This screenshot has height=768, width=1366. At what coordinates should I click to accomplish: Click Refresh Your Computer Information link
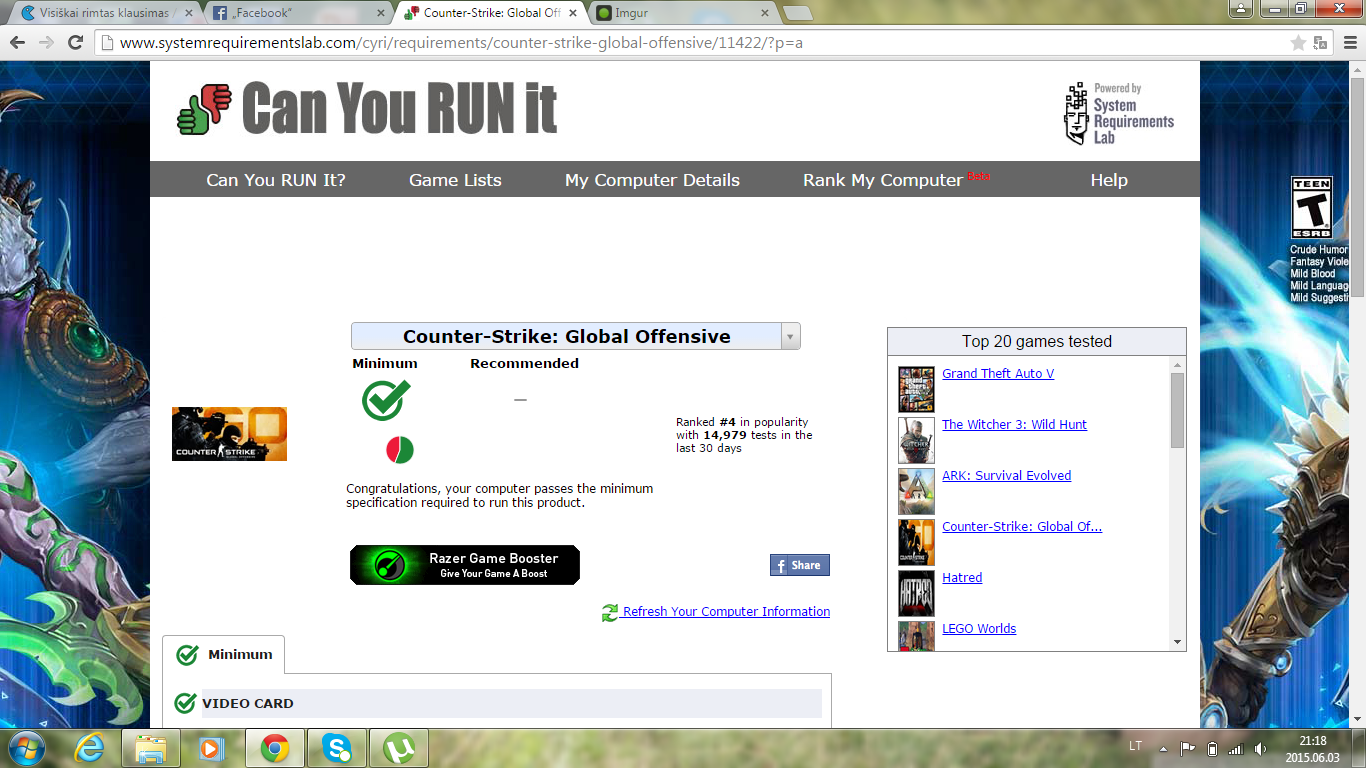726,612
